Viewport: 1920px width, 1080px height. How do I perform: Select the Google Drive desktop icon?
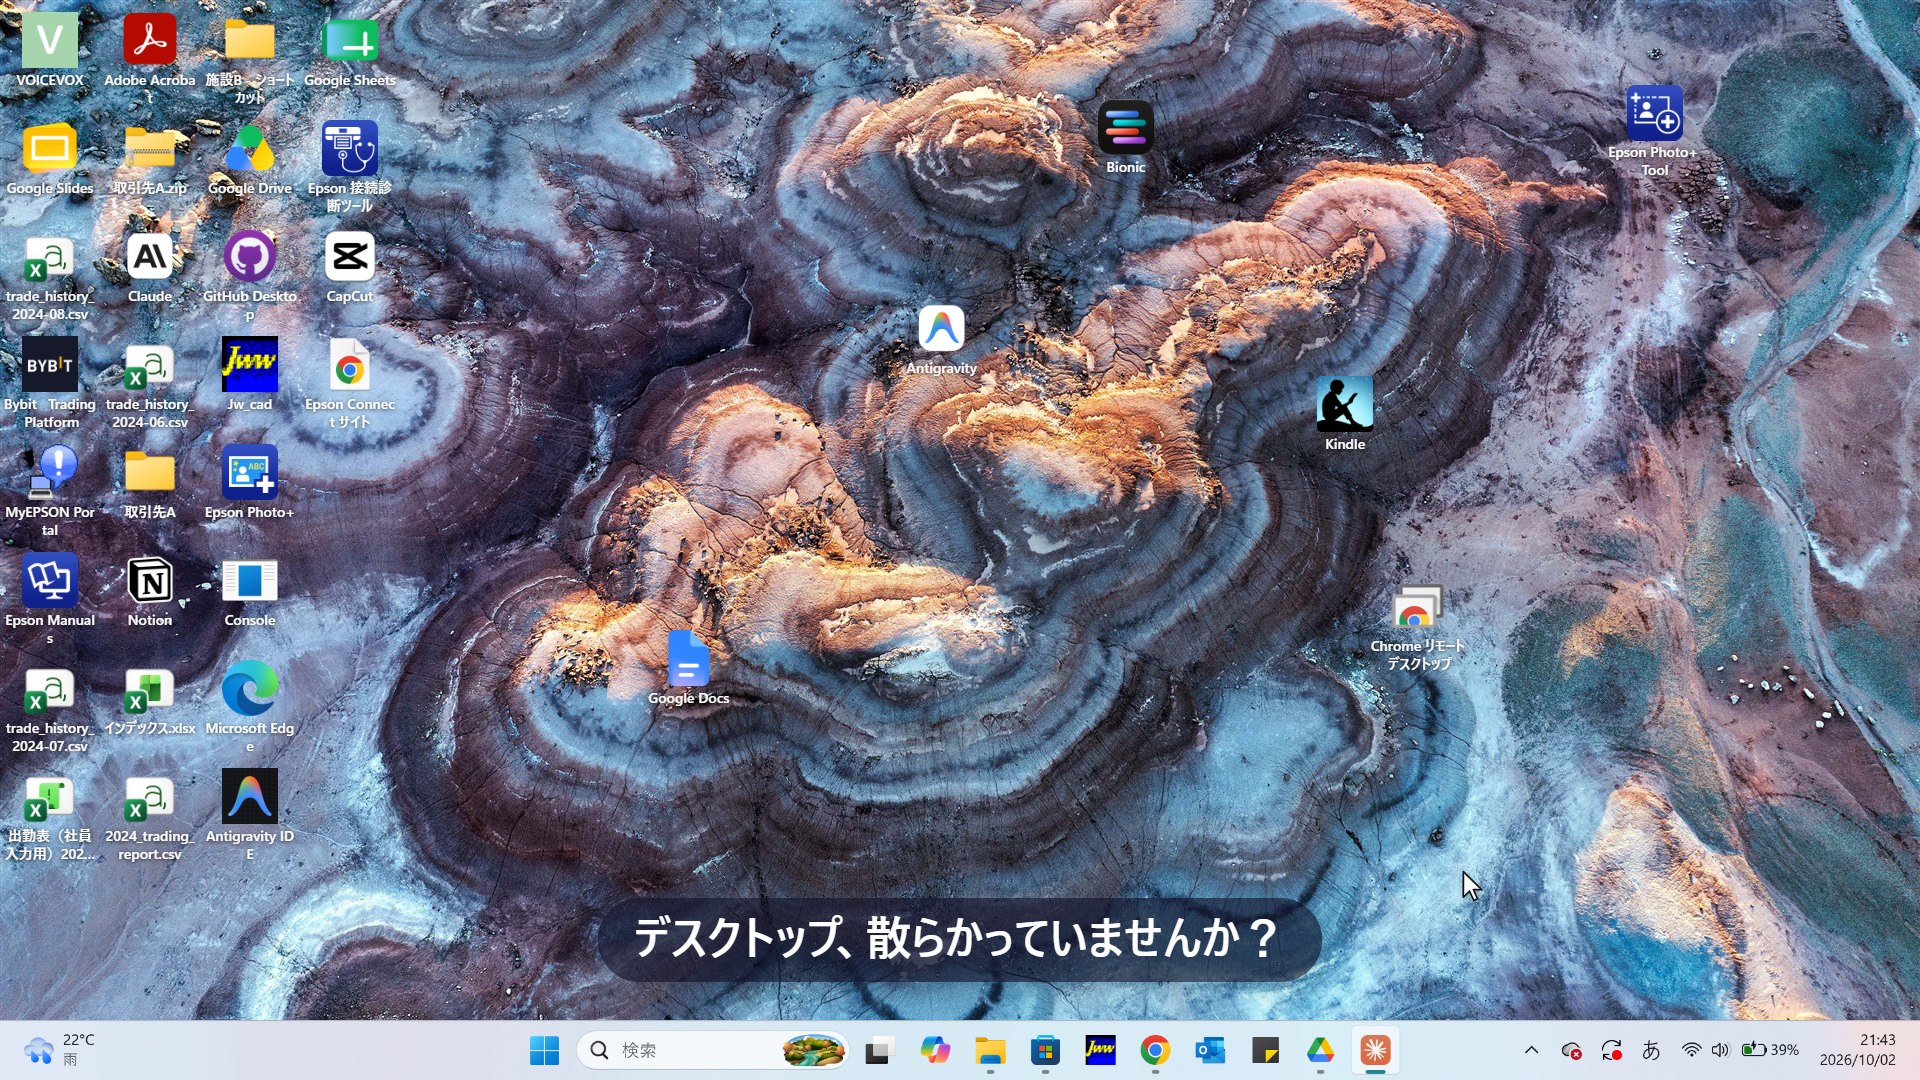coord(250,158)
